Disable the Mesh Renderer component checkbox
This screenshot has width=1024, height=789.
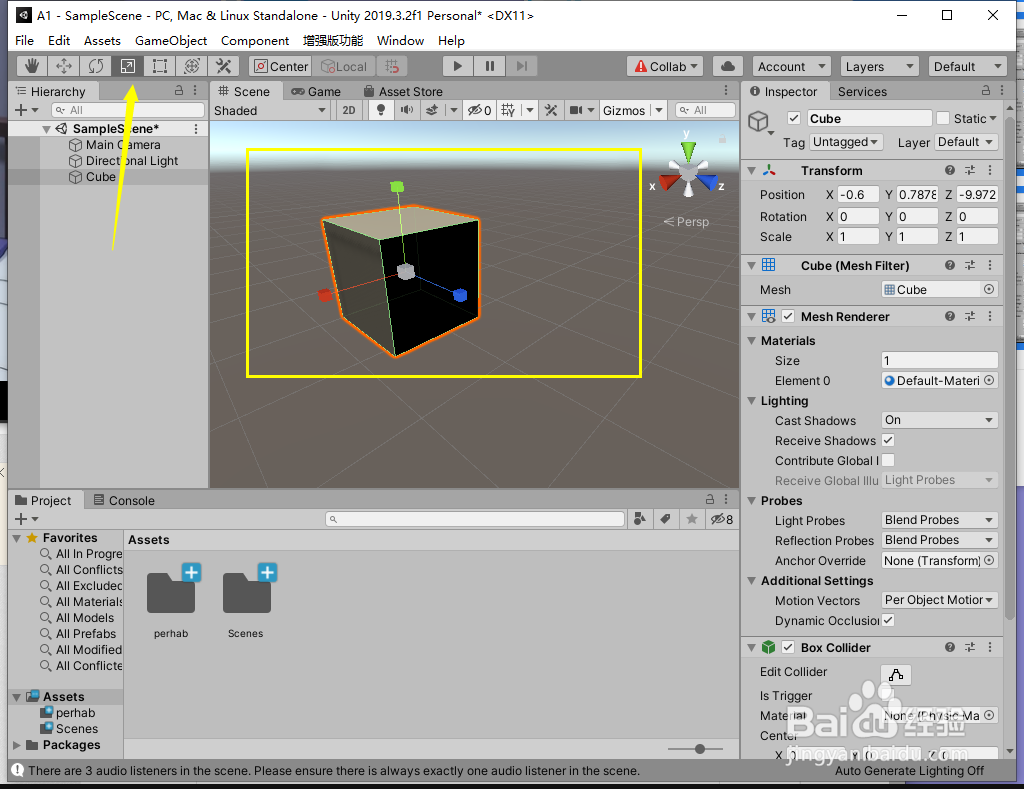pyautogui.click(x=788, y=316)
